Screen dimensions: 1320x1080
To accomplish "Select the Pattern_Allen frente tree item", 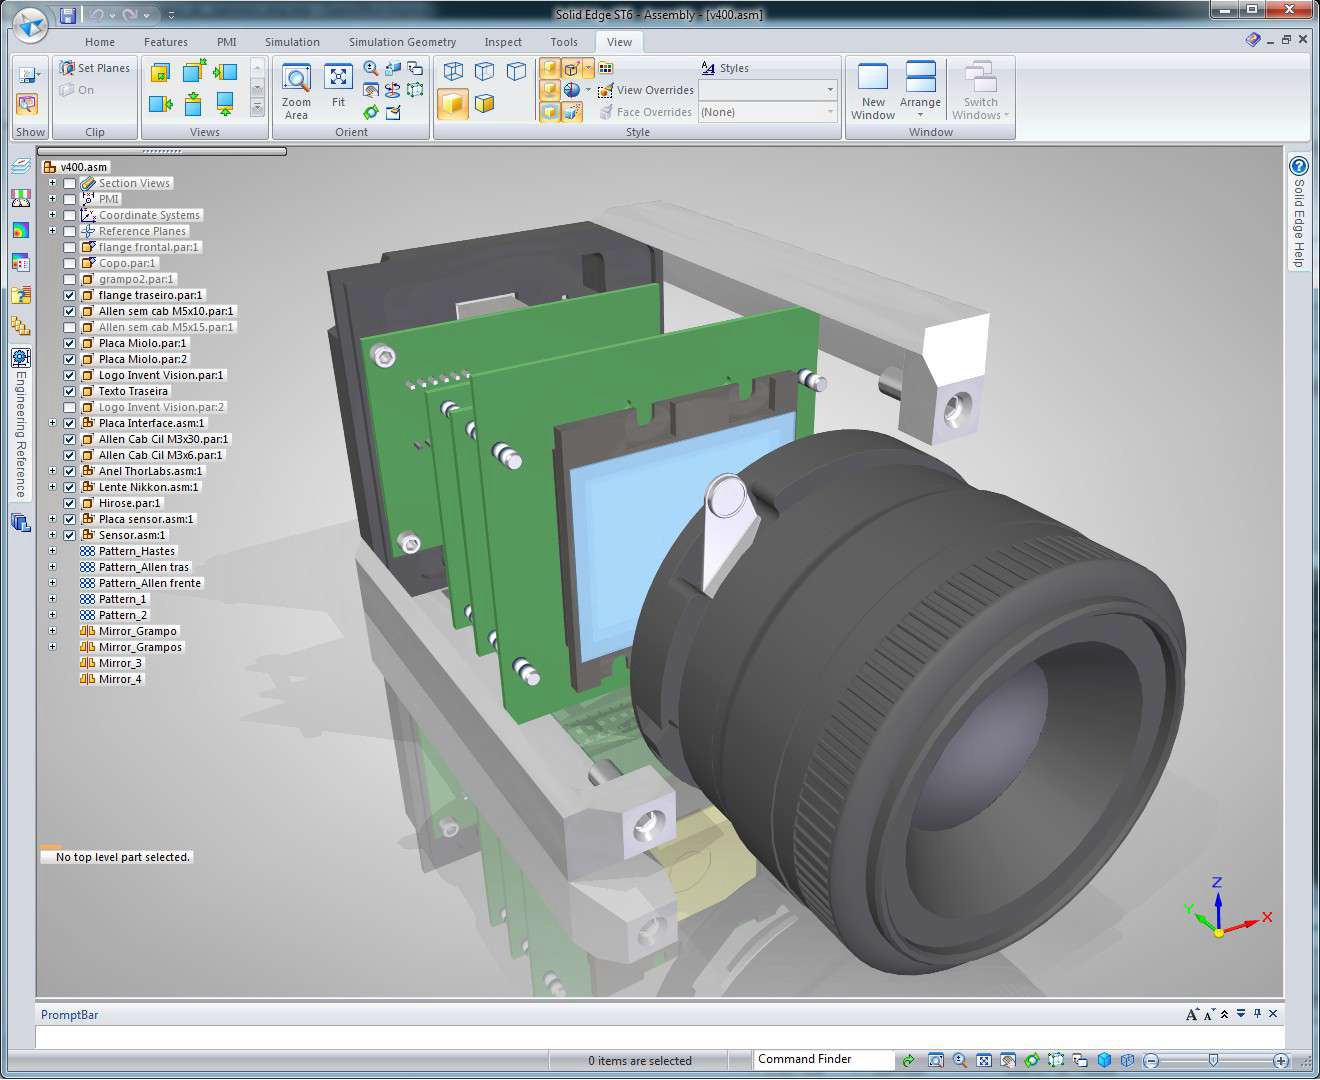I will (x=150, y=584).
